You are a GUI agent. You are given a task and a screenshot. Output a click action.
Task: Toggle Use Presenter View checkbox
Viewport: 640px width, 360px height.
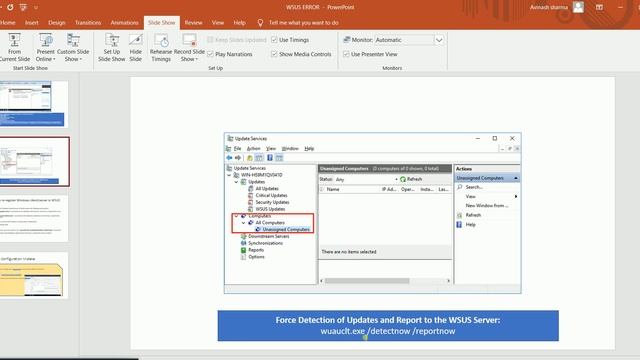point(346,54)
